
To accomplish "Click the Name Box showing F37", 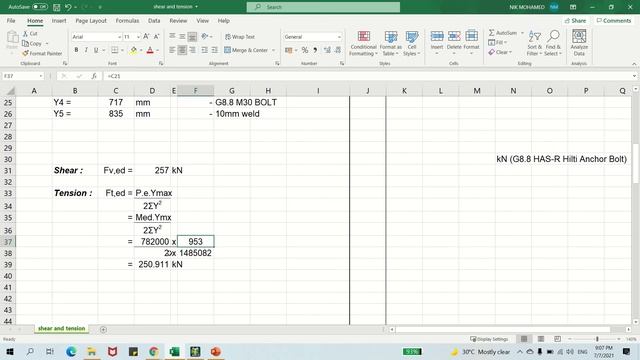I will (23, 76).
